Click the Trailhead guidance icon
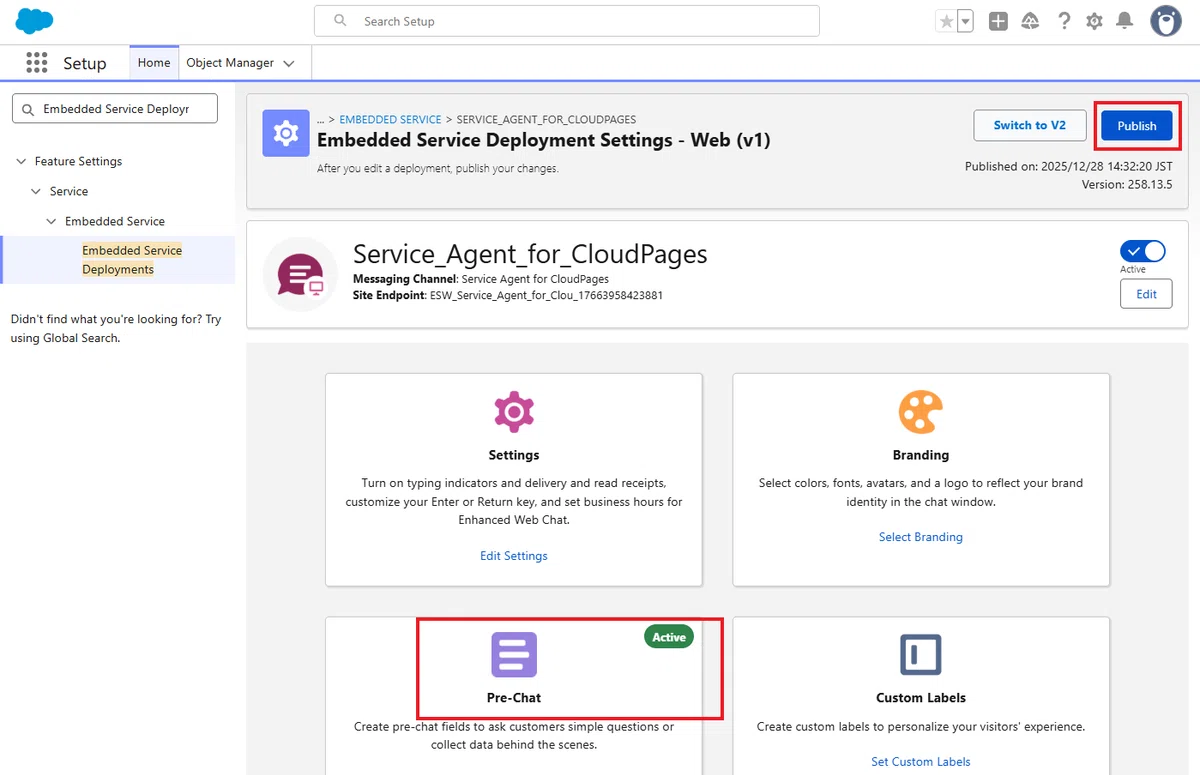1200x775 pixels. click(1030, 21)
